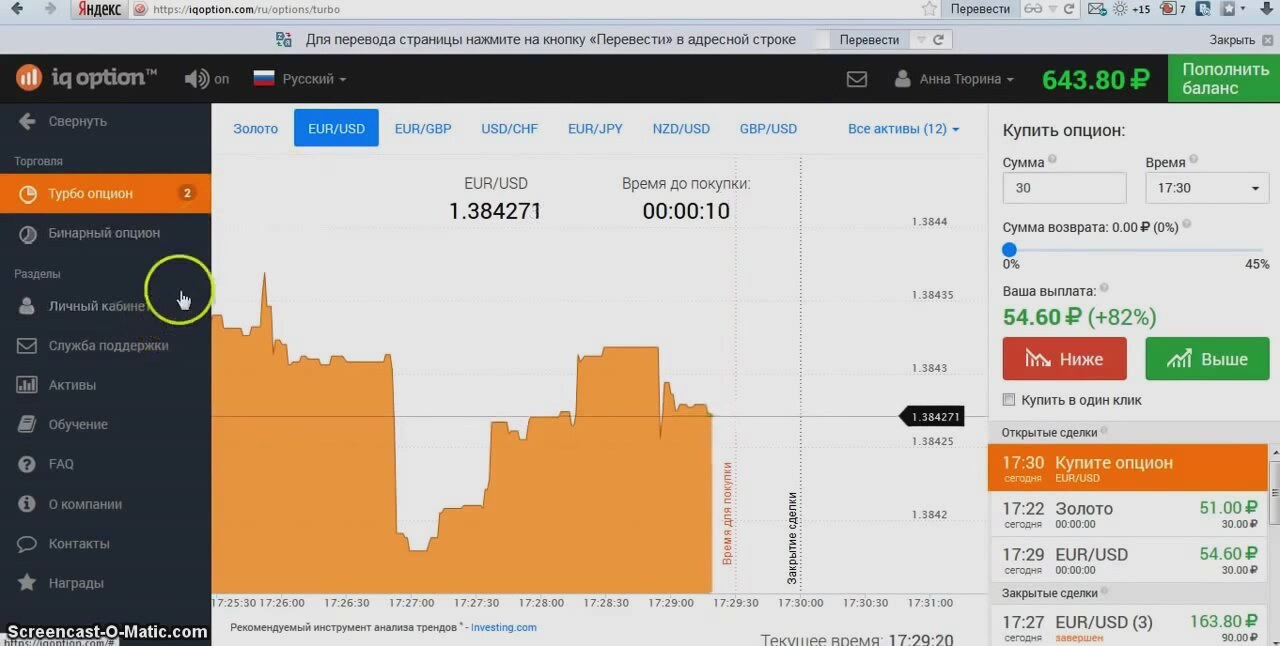Click the Сумма amount input field
This screenshot has width=1280, height=646.
coord(1064,188)
